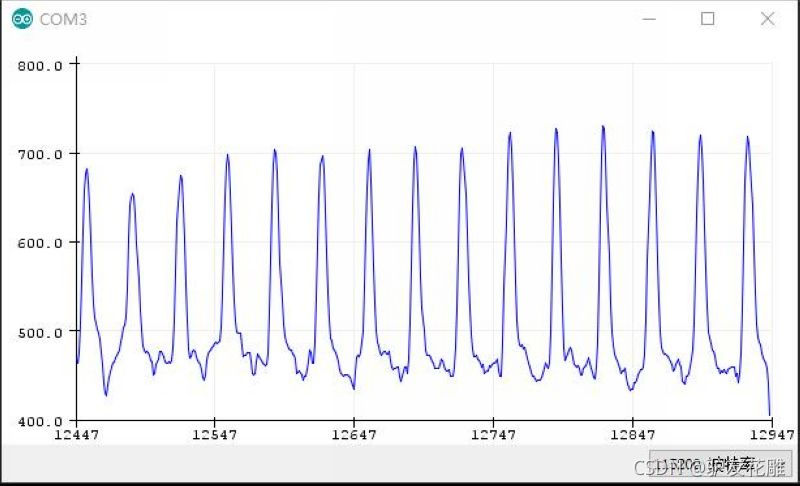The height and width of the screenshot is (486, 800).
Task: Click the 12747 x-axis label
Action: (x=493, y=434)
